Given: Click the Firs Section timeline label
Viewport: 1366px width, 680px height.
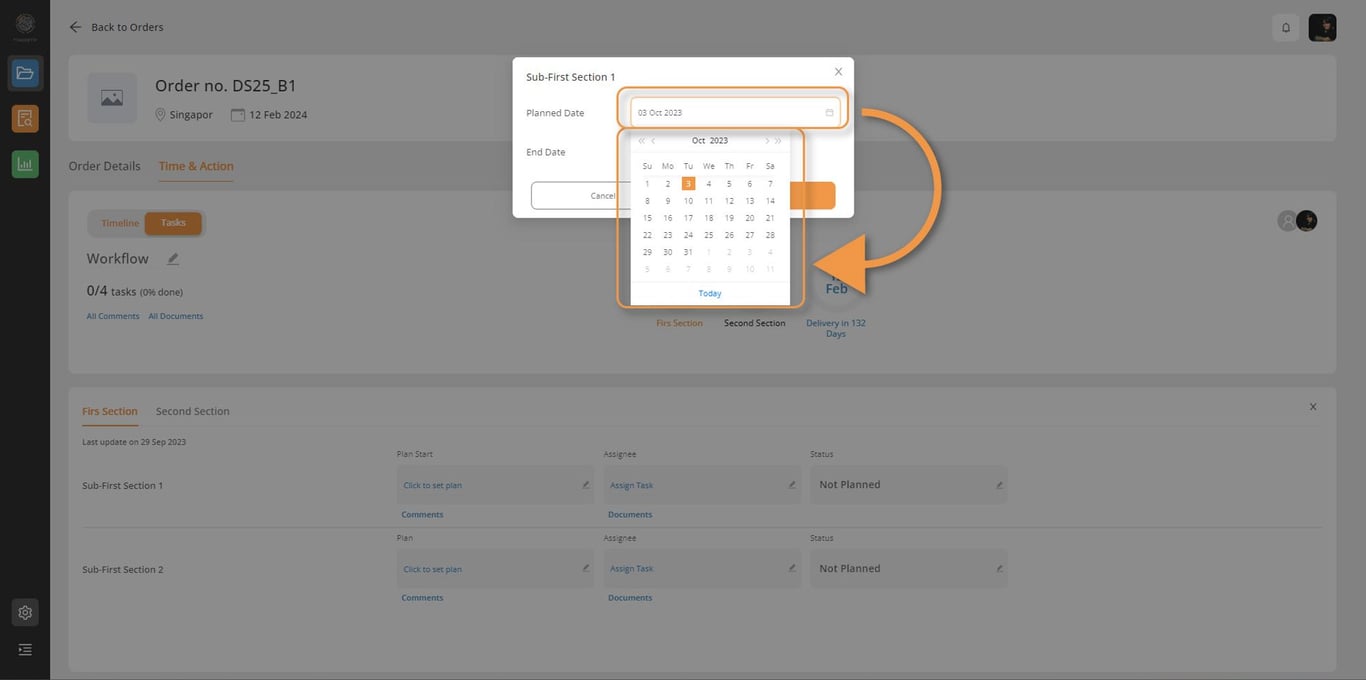Looking at the screenshot, I should click(x=680, y=323).
